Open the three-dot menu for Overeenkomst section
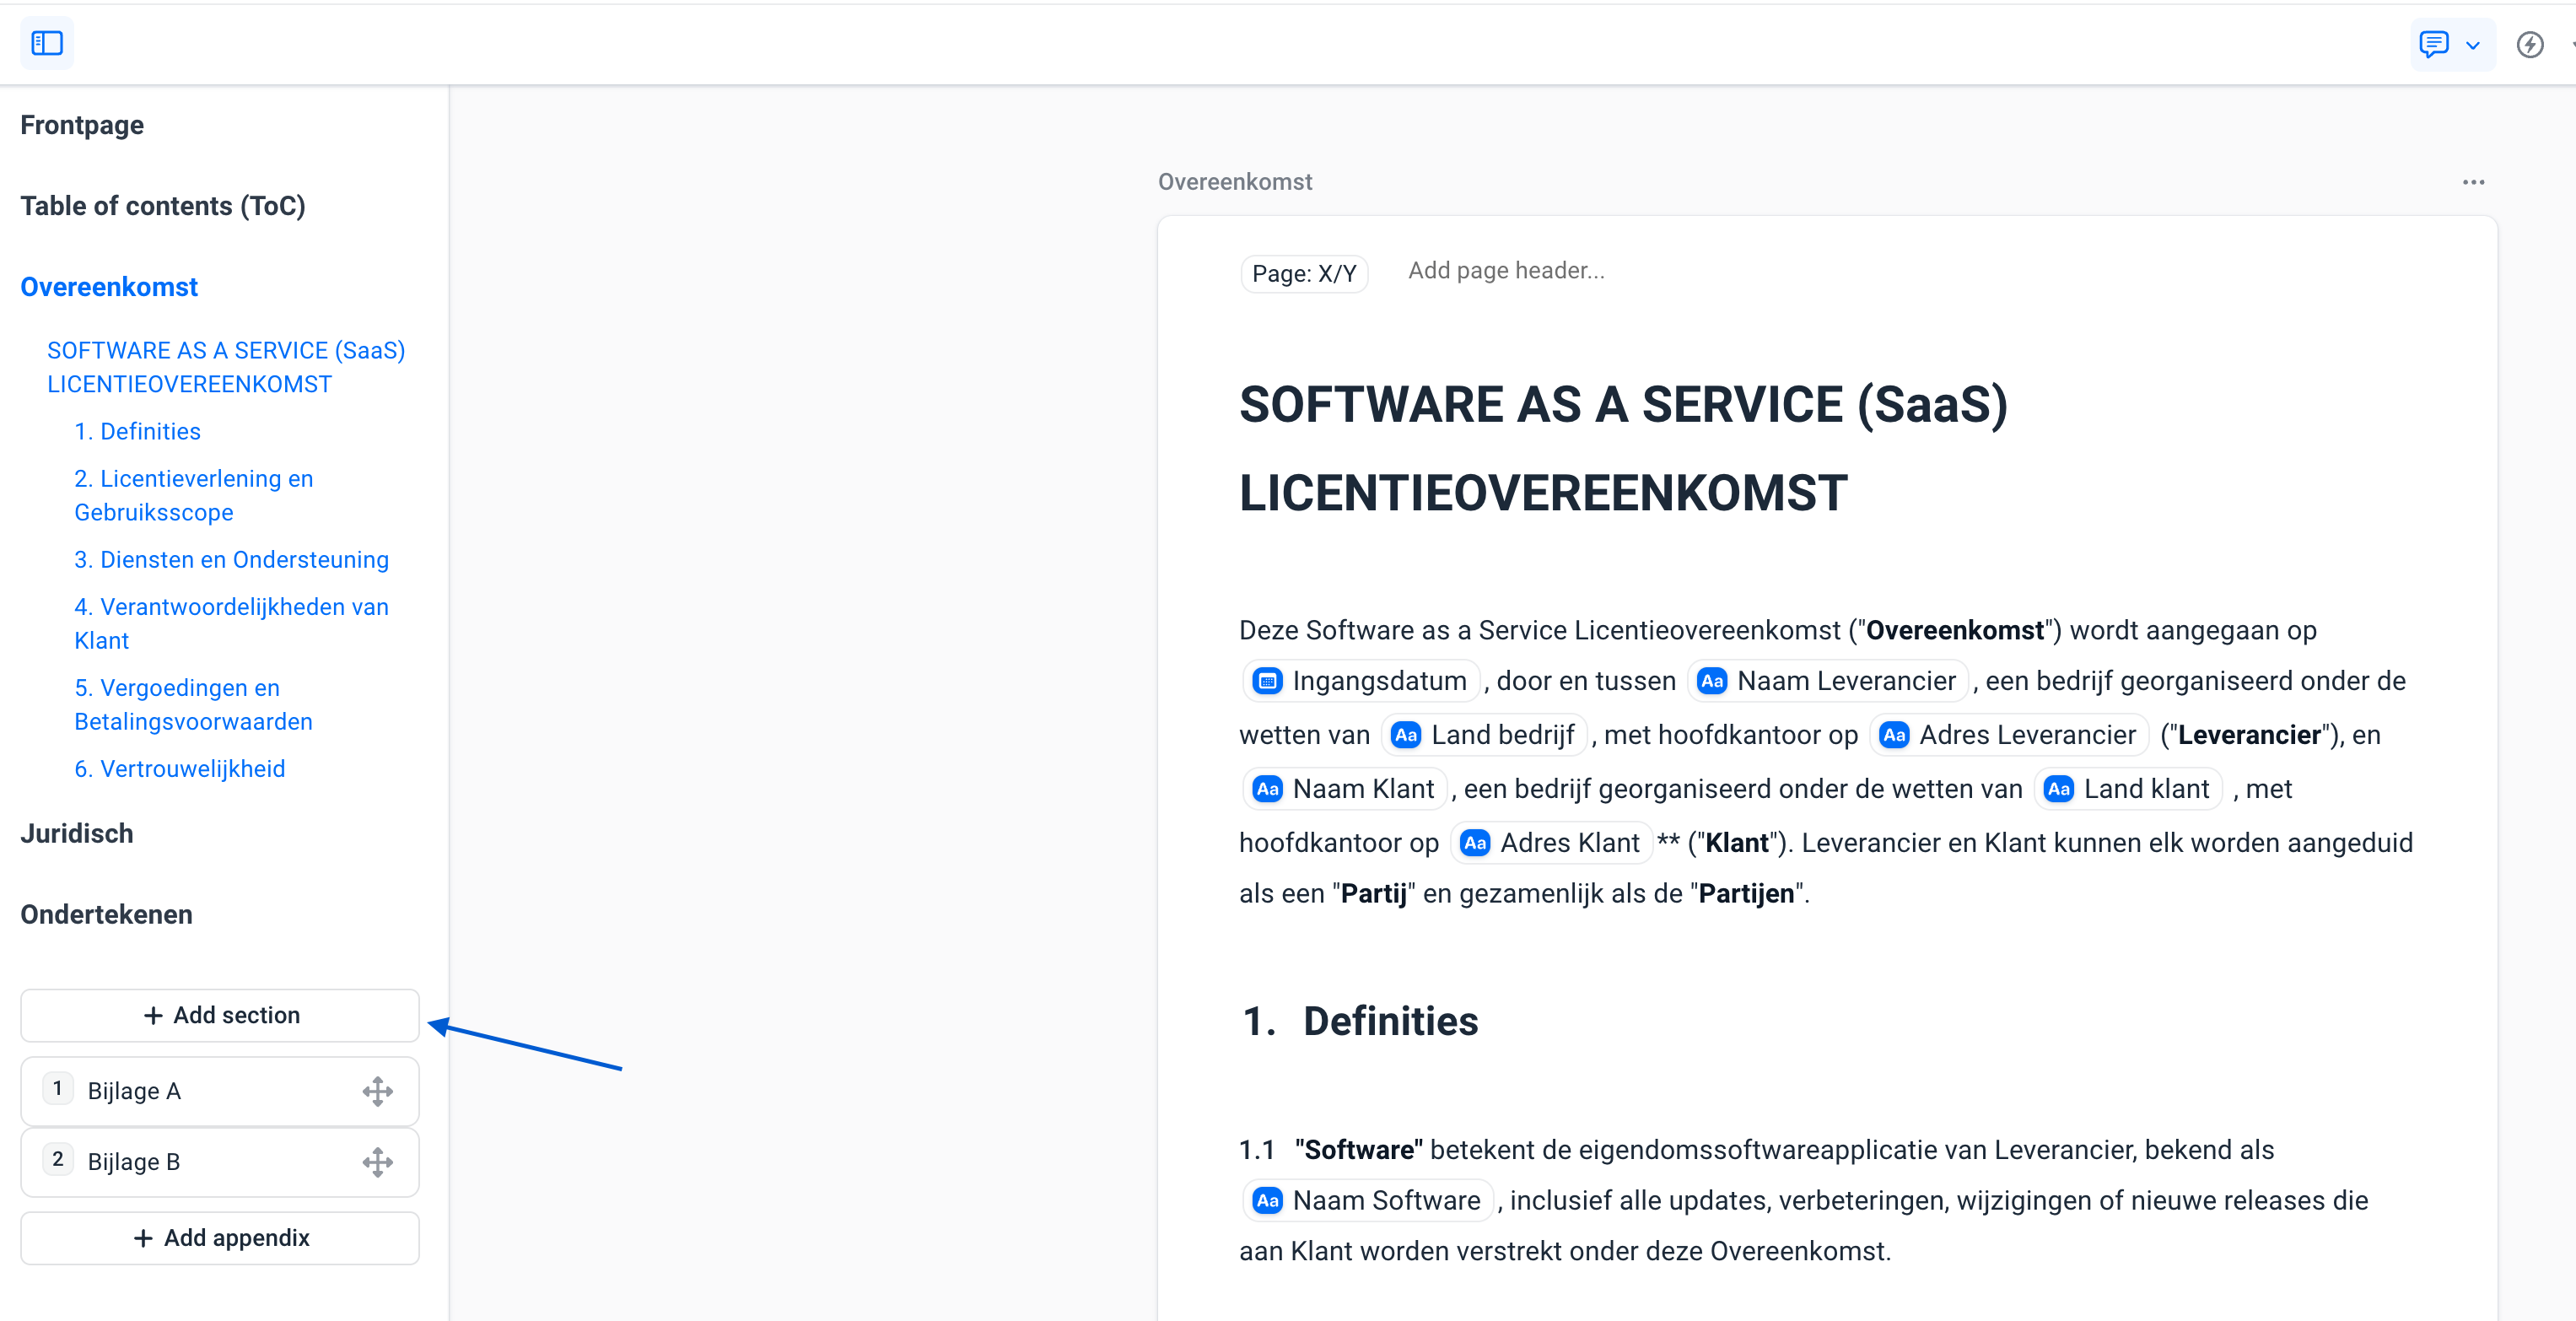The height and width of the screenshot is (1321, 2576). 2473,182
